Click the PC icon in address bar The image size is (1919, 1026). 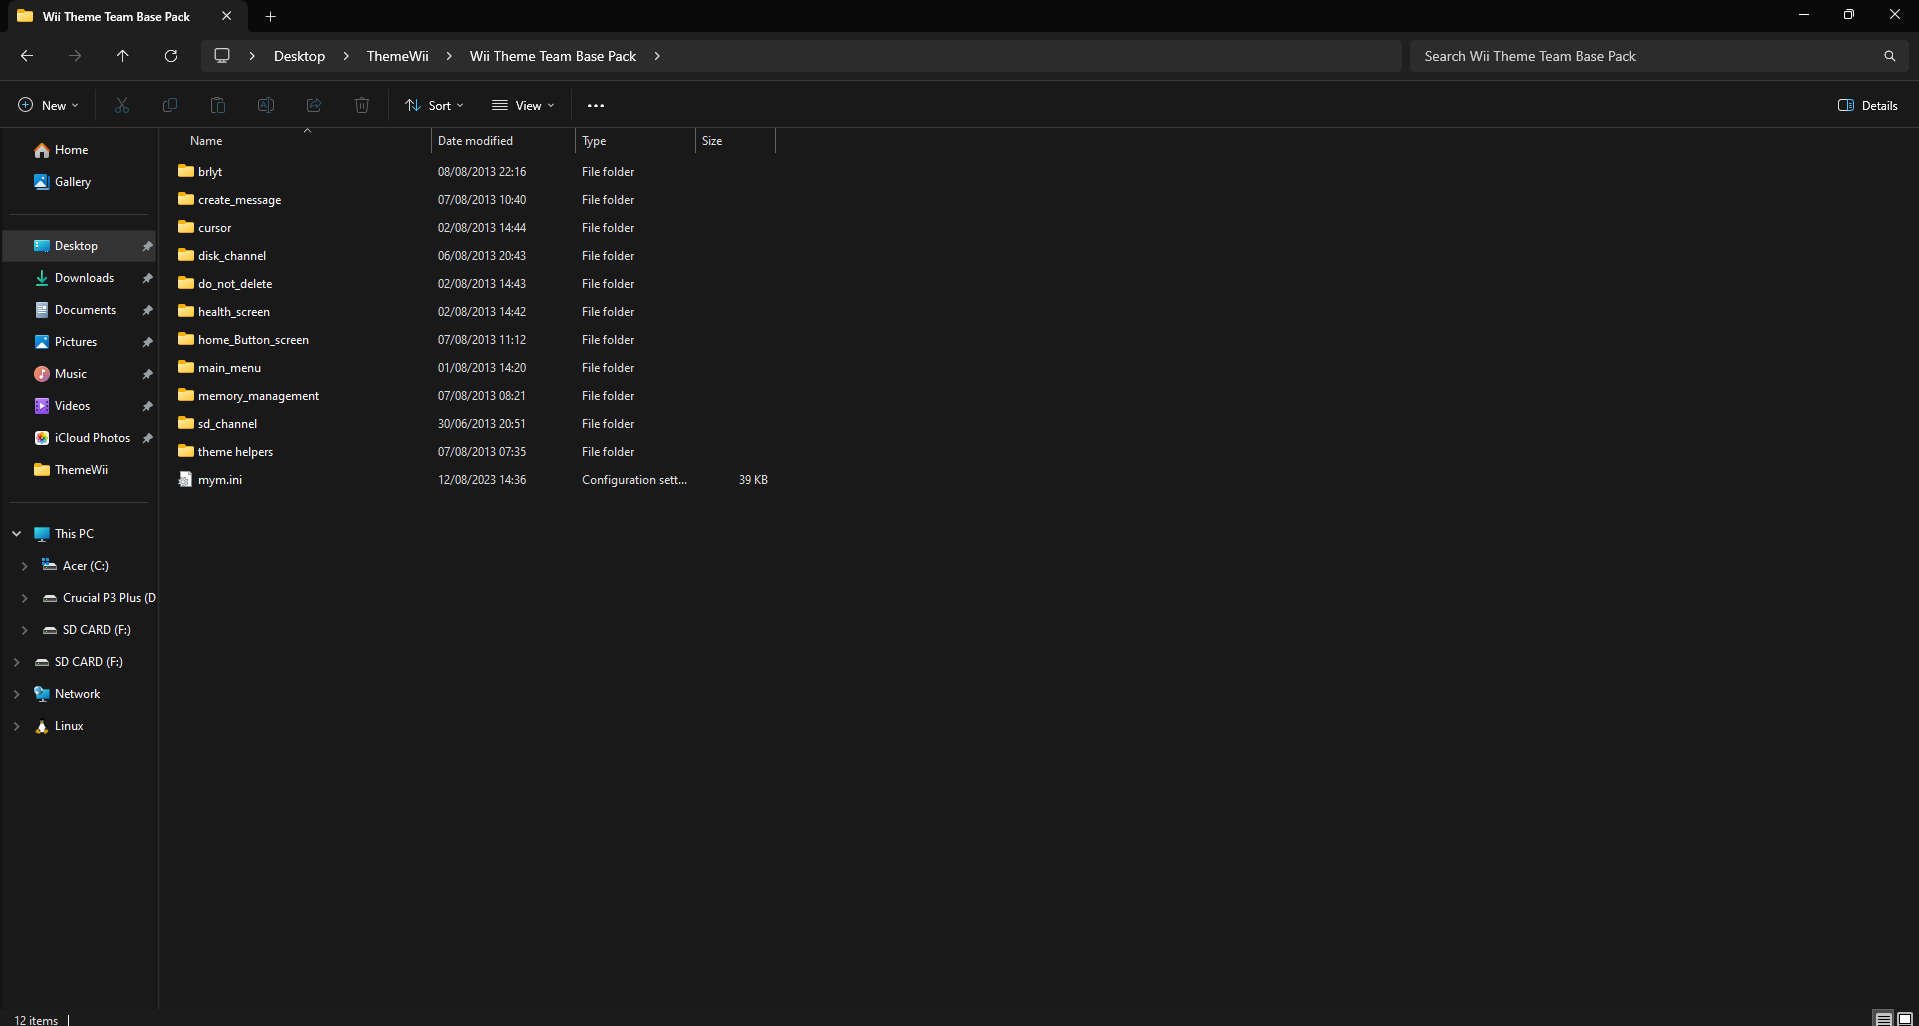[x=222, y=56]
